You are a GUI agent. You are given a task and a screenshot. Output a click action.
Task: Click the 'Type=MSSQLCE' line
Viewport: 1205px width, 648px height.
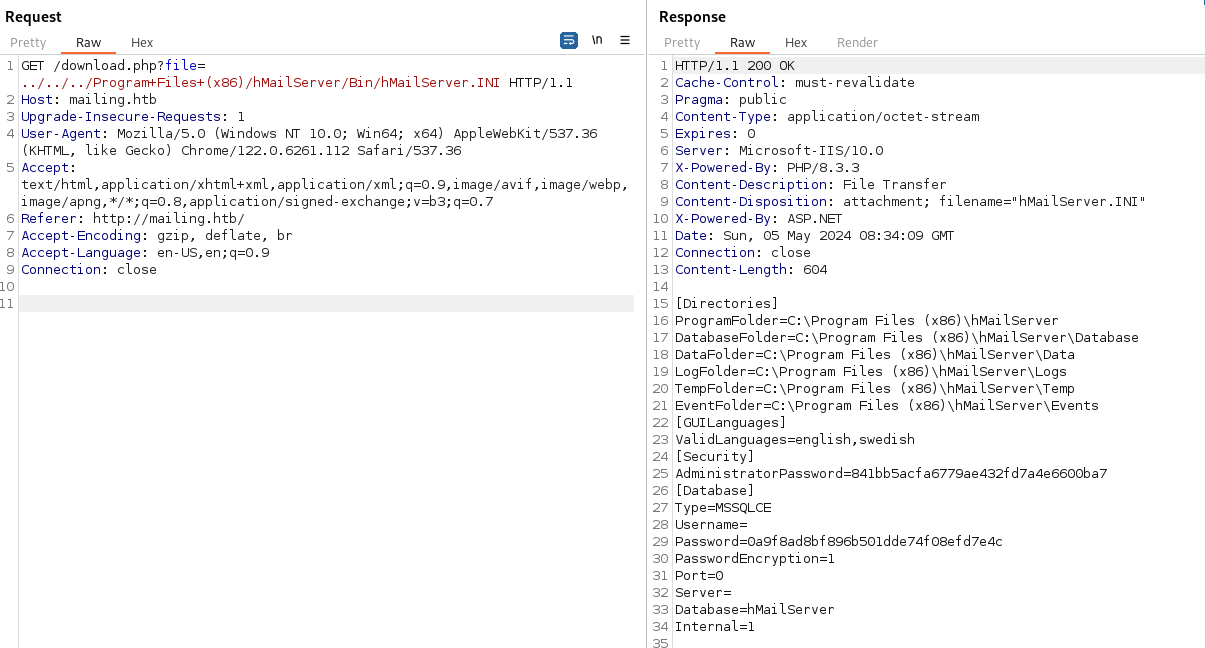coord(723,507)
